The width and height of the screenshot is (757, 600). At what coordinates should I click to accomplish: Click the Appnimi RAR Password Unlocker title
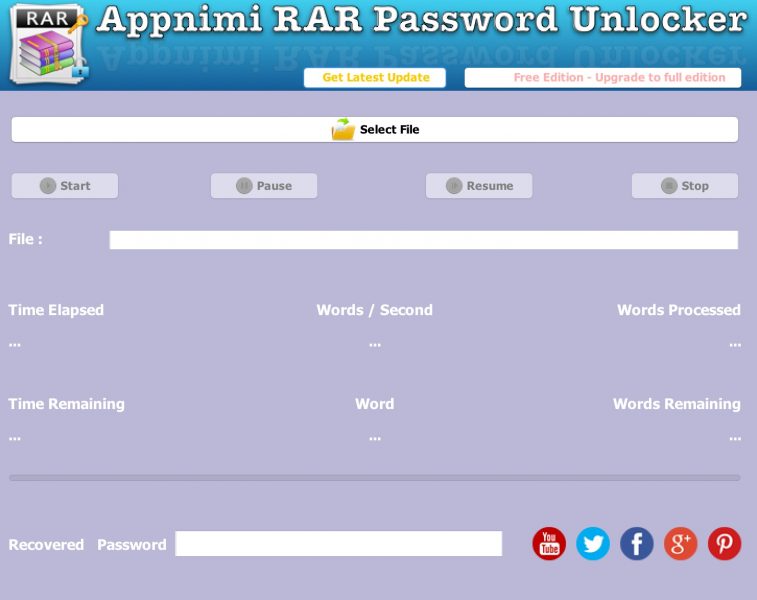422,20
